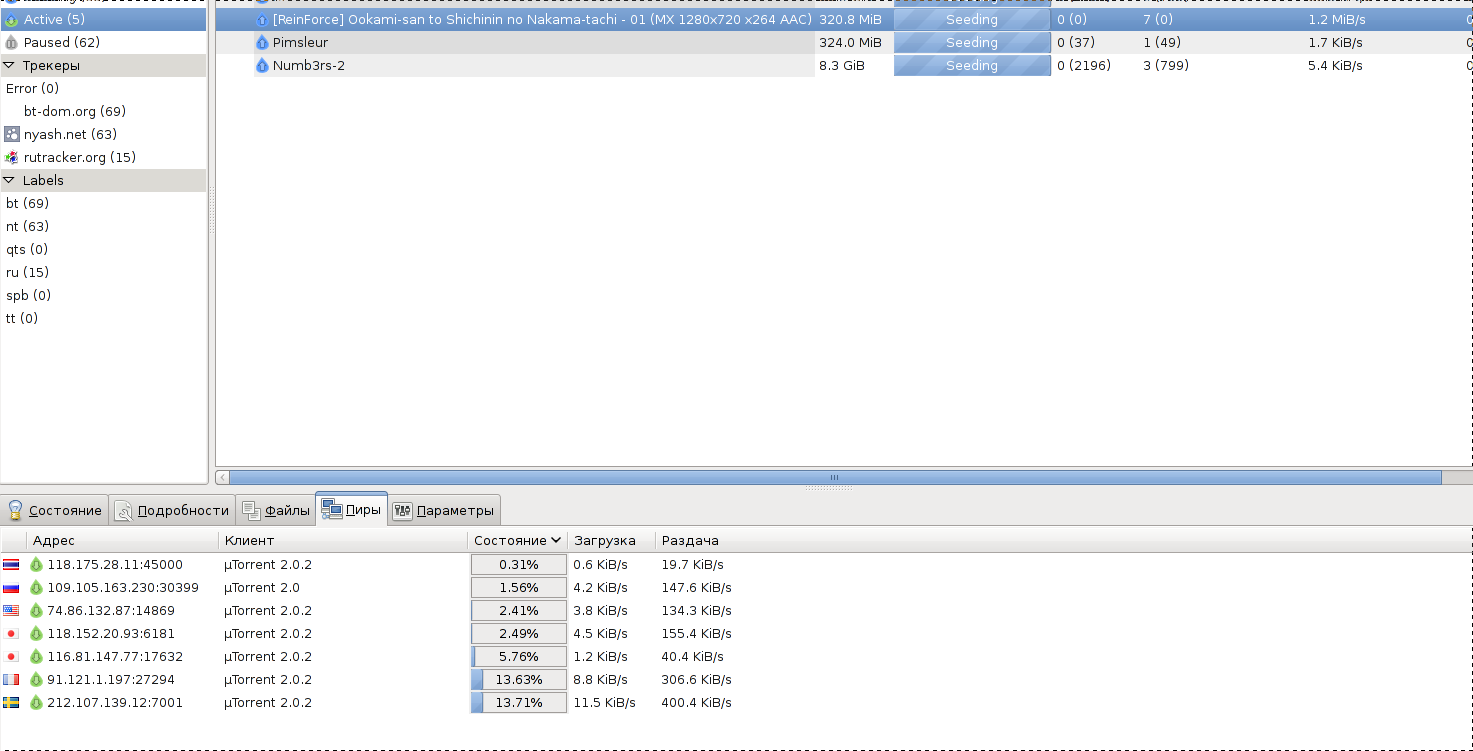Click 400.4 KiB/s upload value
This screenshot has height=751, width=1473.
click(696, 702)
